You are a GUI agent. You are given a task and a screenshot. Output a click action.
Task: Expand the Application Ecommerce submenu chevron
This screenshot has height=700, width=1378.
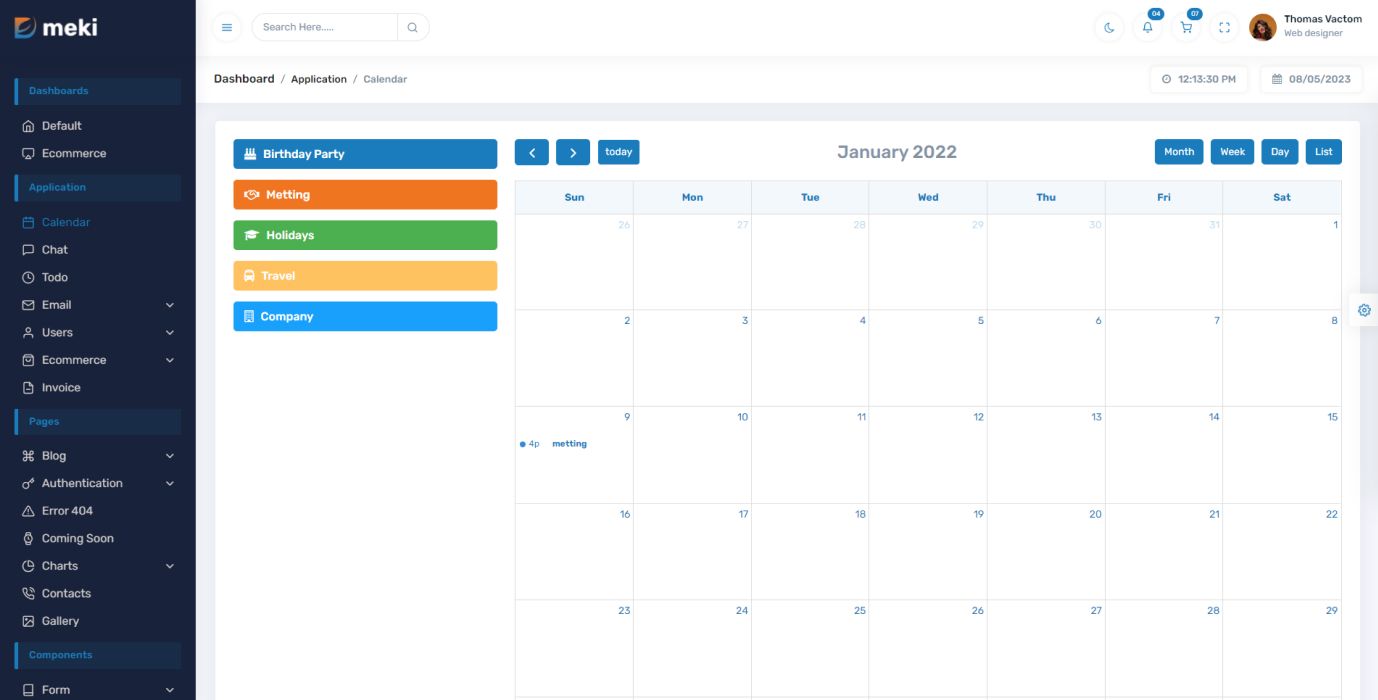point(169,360)
